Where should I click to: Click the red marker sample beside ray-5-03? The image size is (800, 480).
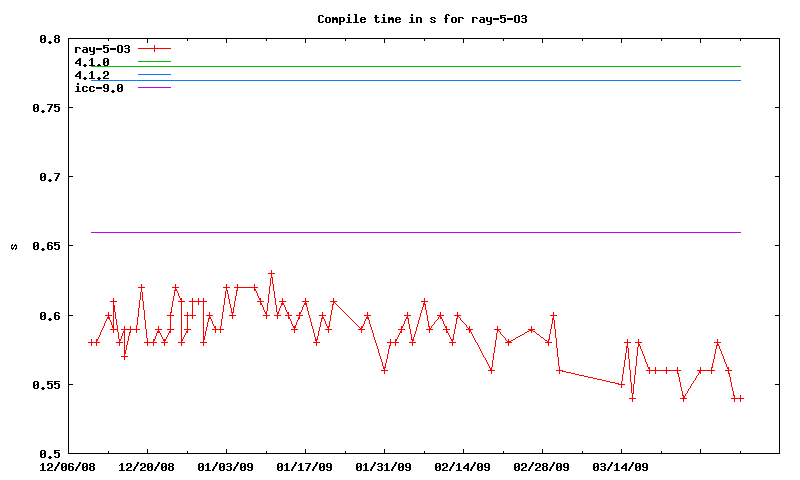pyautogui.click(x=155, y=48)
